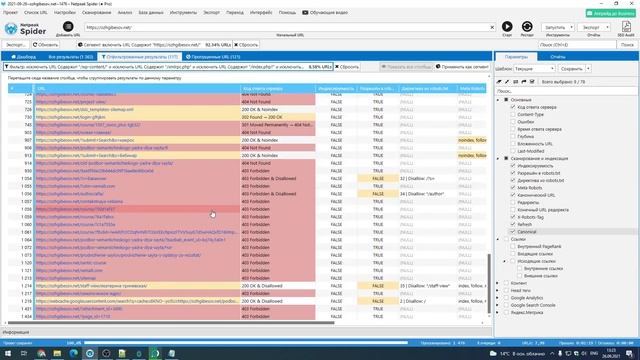640x360 pixels.
Task: Open Edge browser from the taskbar
Action: (x=73, y=353)
